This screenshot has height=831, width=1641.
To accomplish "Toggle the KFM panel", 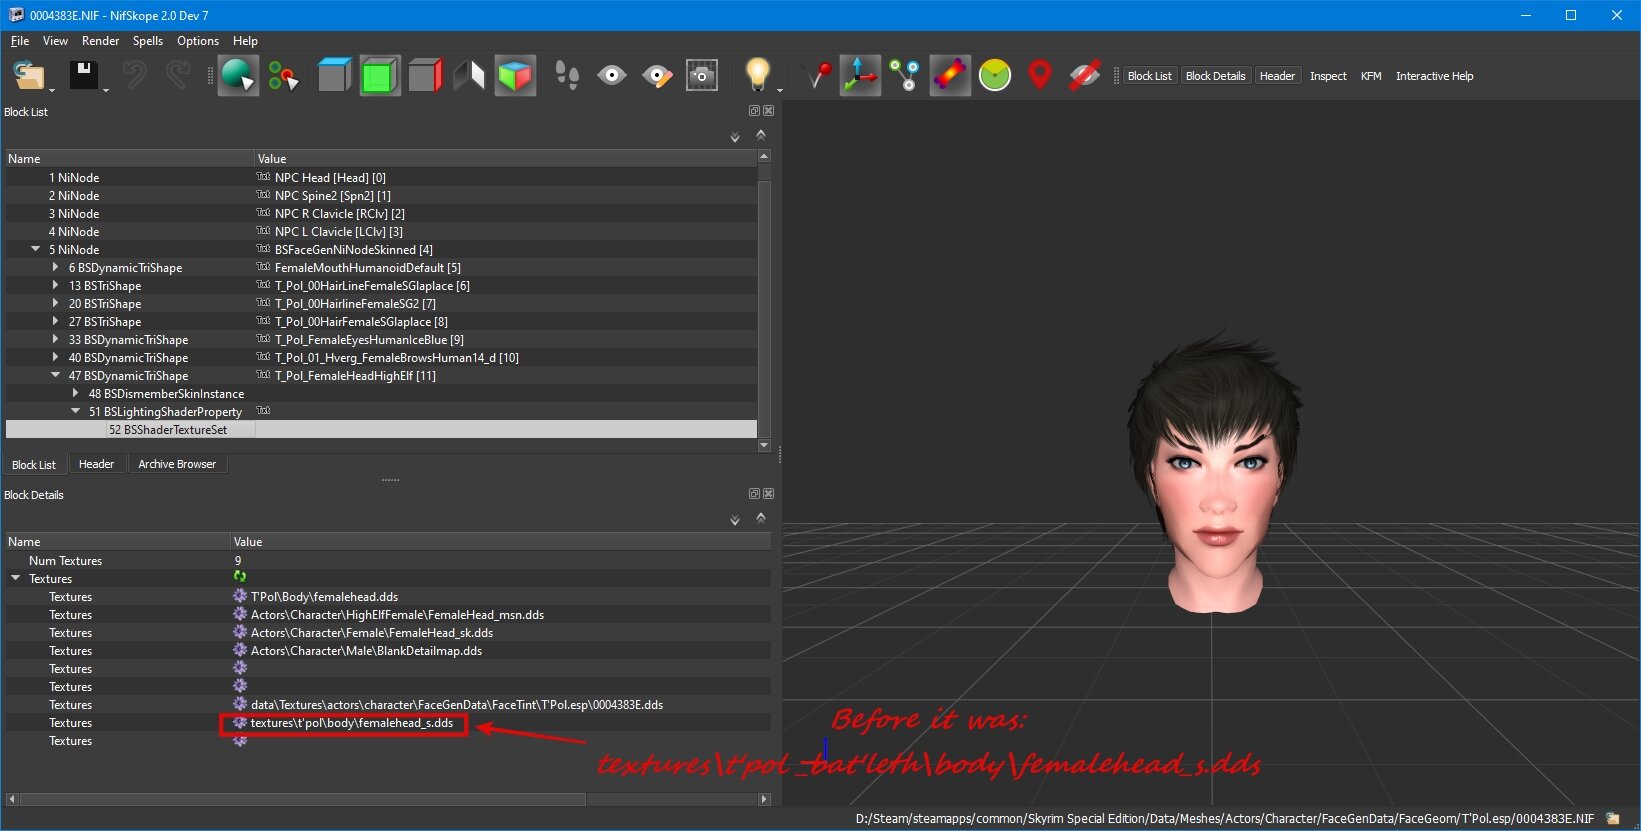I will [1371, 76].
